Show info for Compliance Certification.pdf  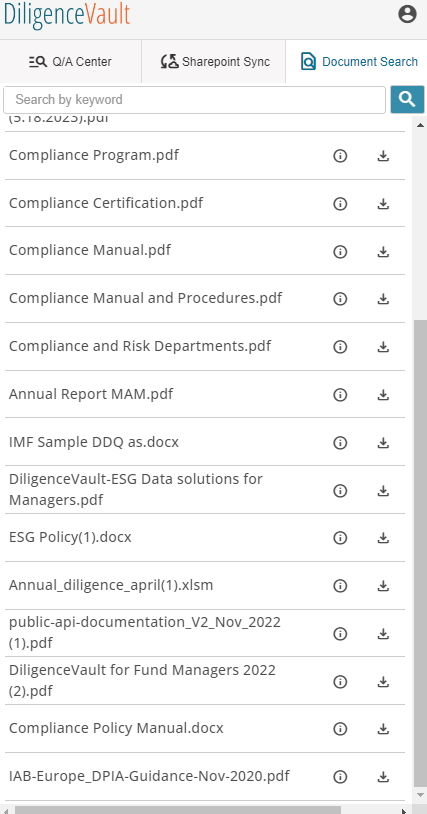pyautogui.click(x=340, y=204)
